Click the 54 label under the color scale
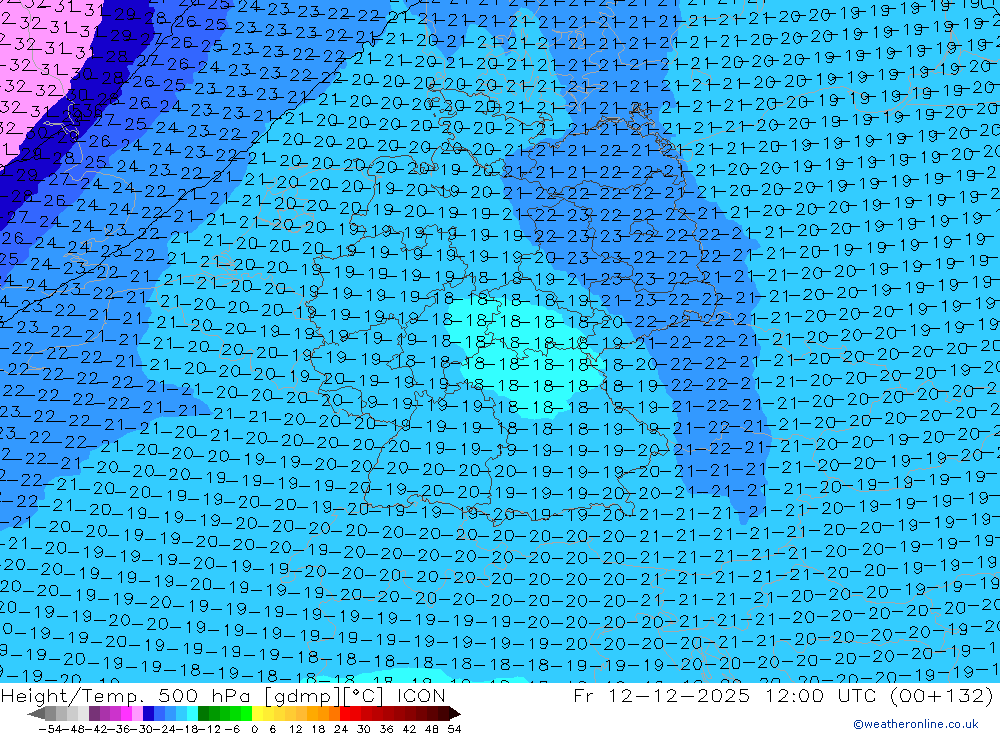 click(x=454, y=729)
